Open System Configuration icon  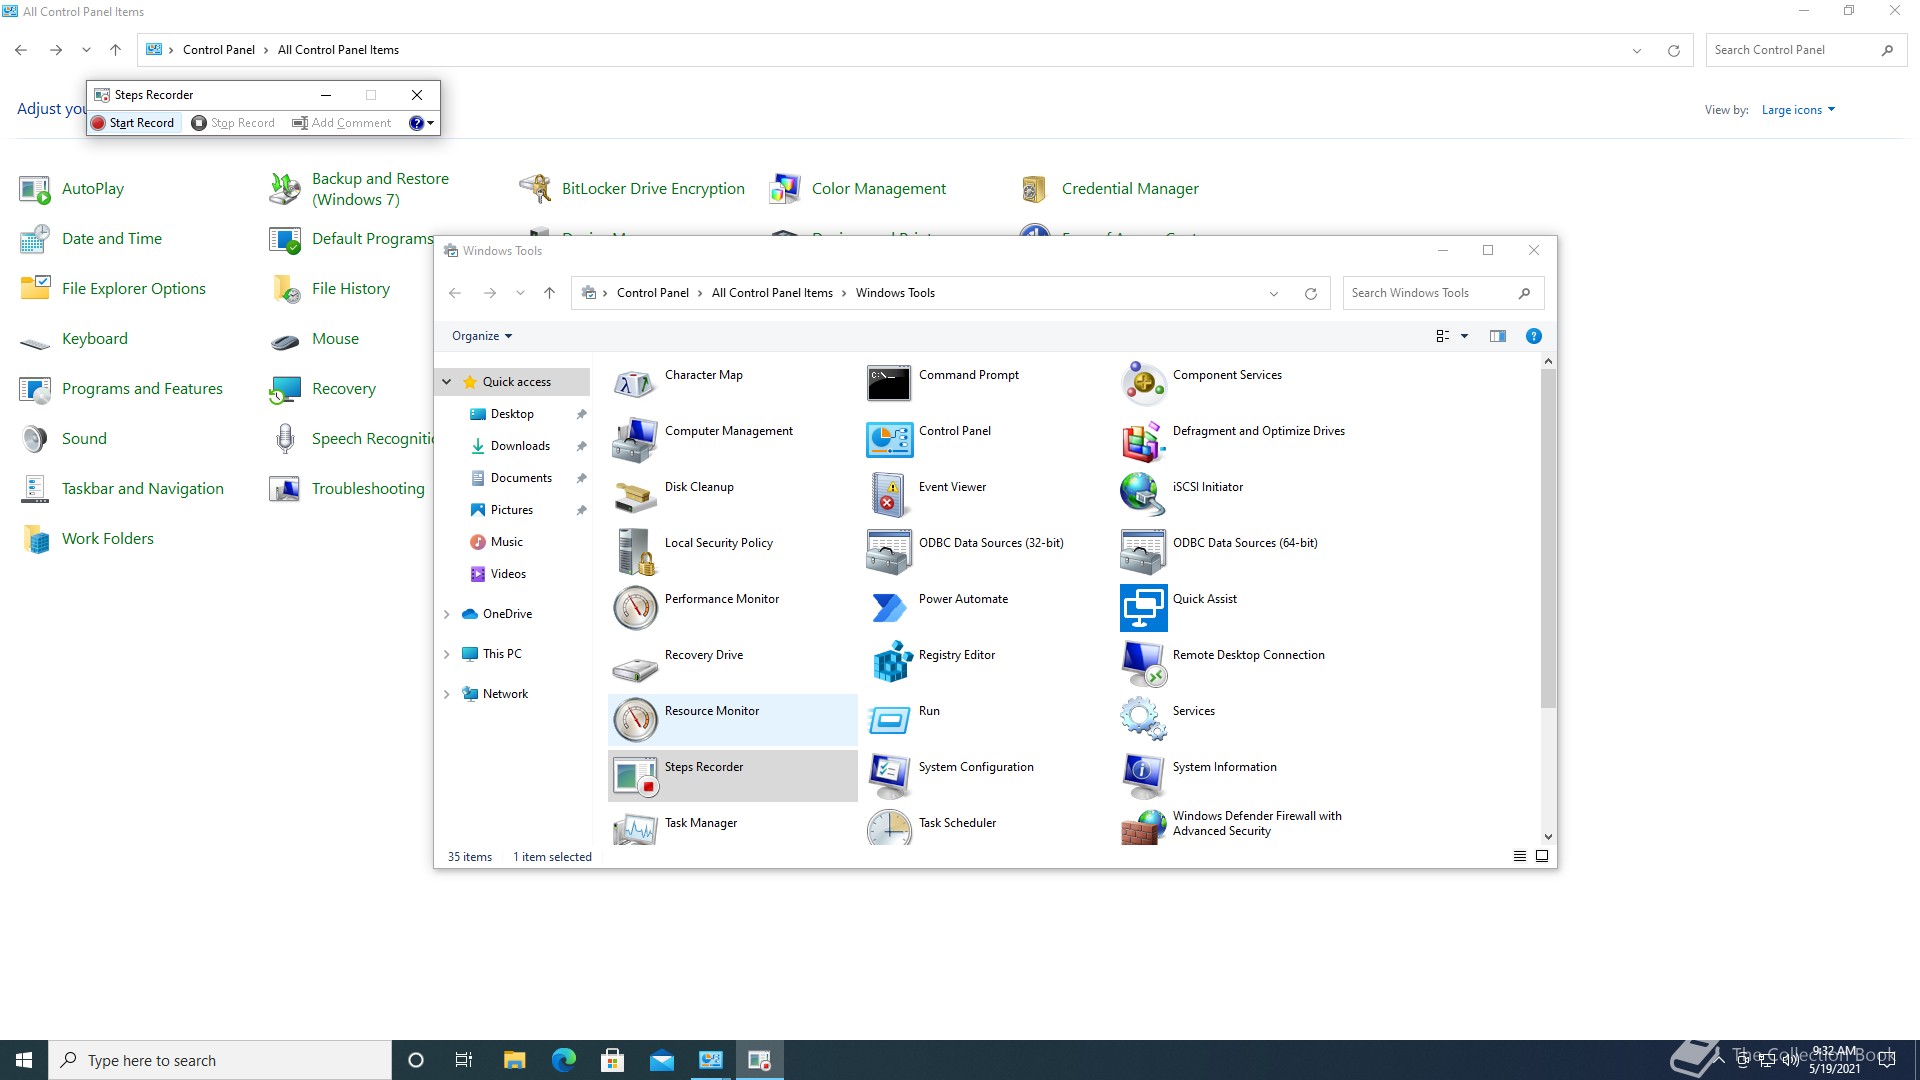[888, 775]
